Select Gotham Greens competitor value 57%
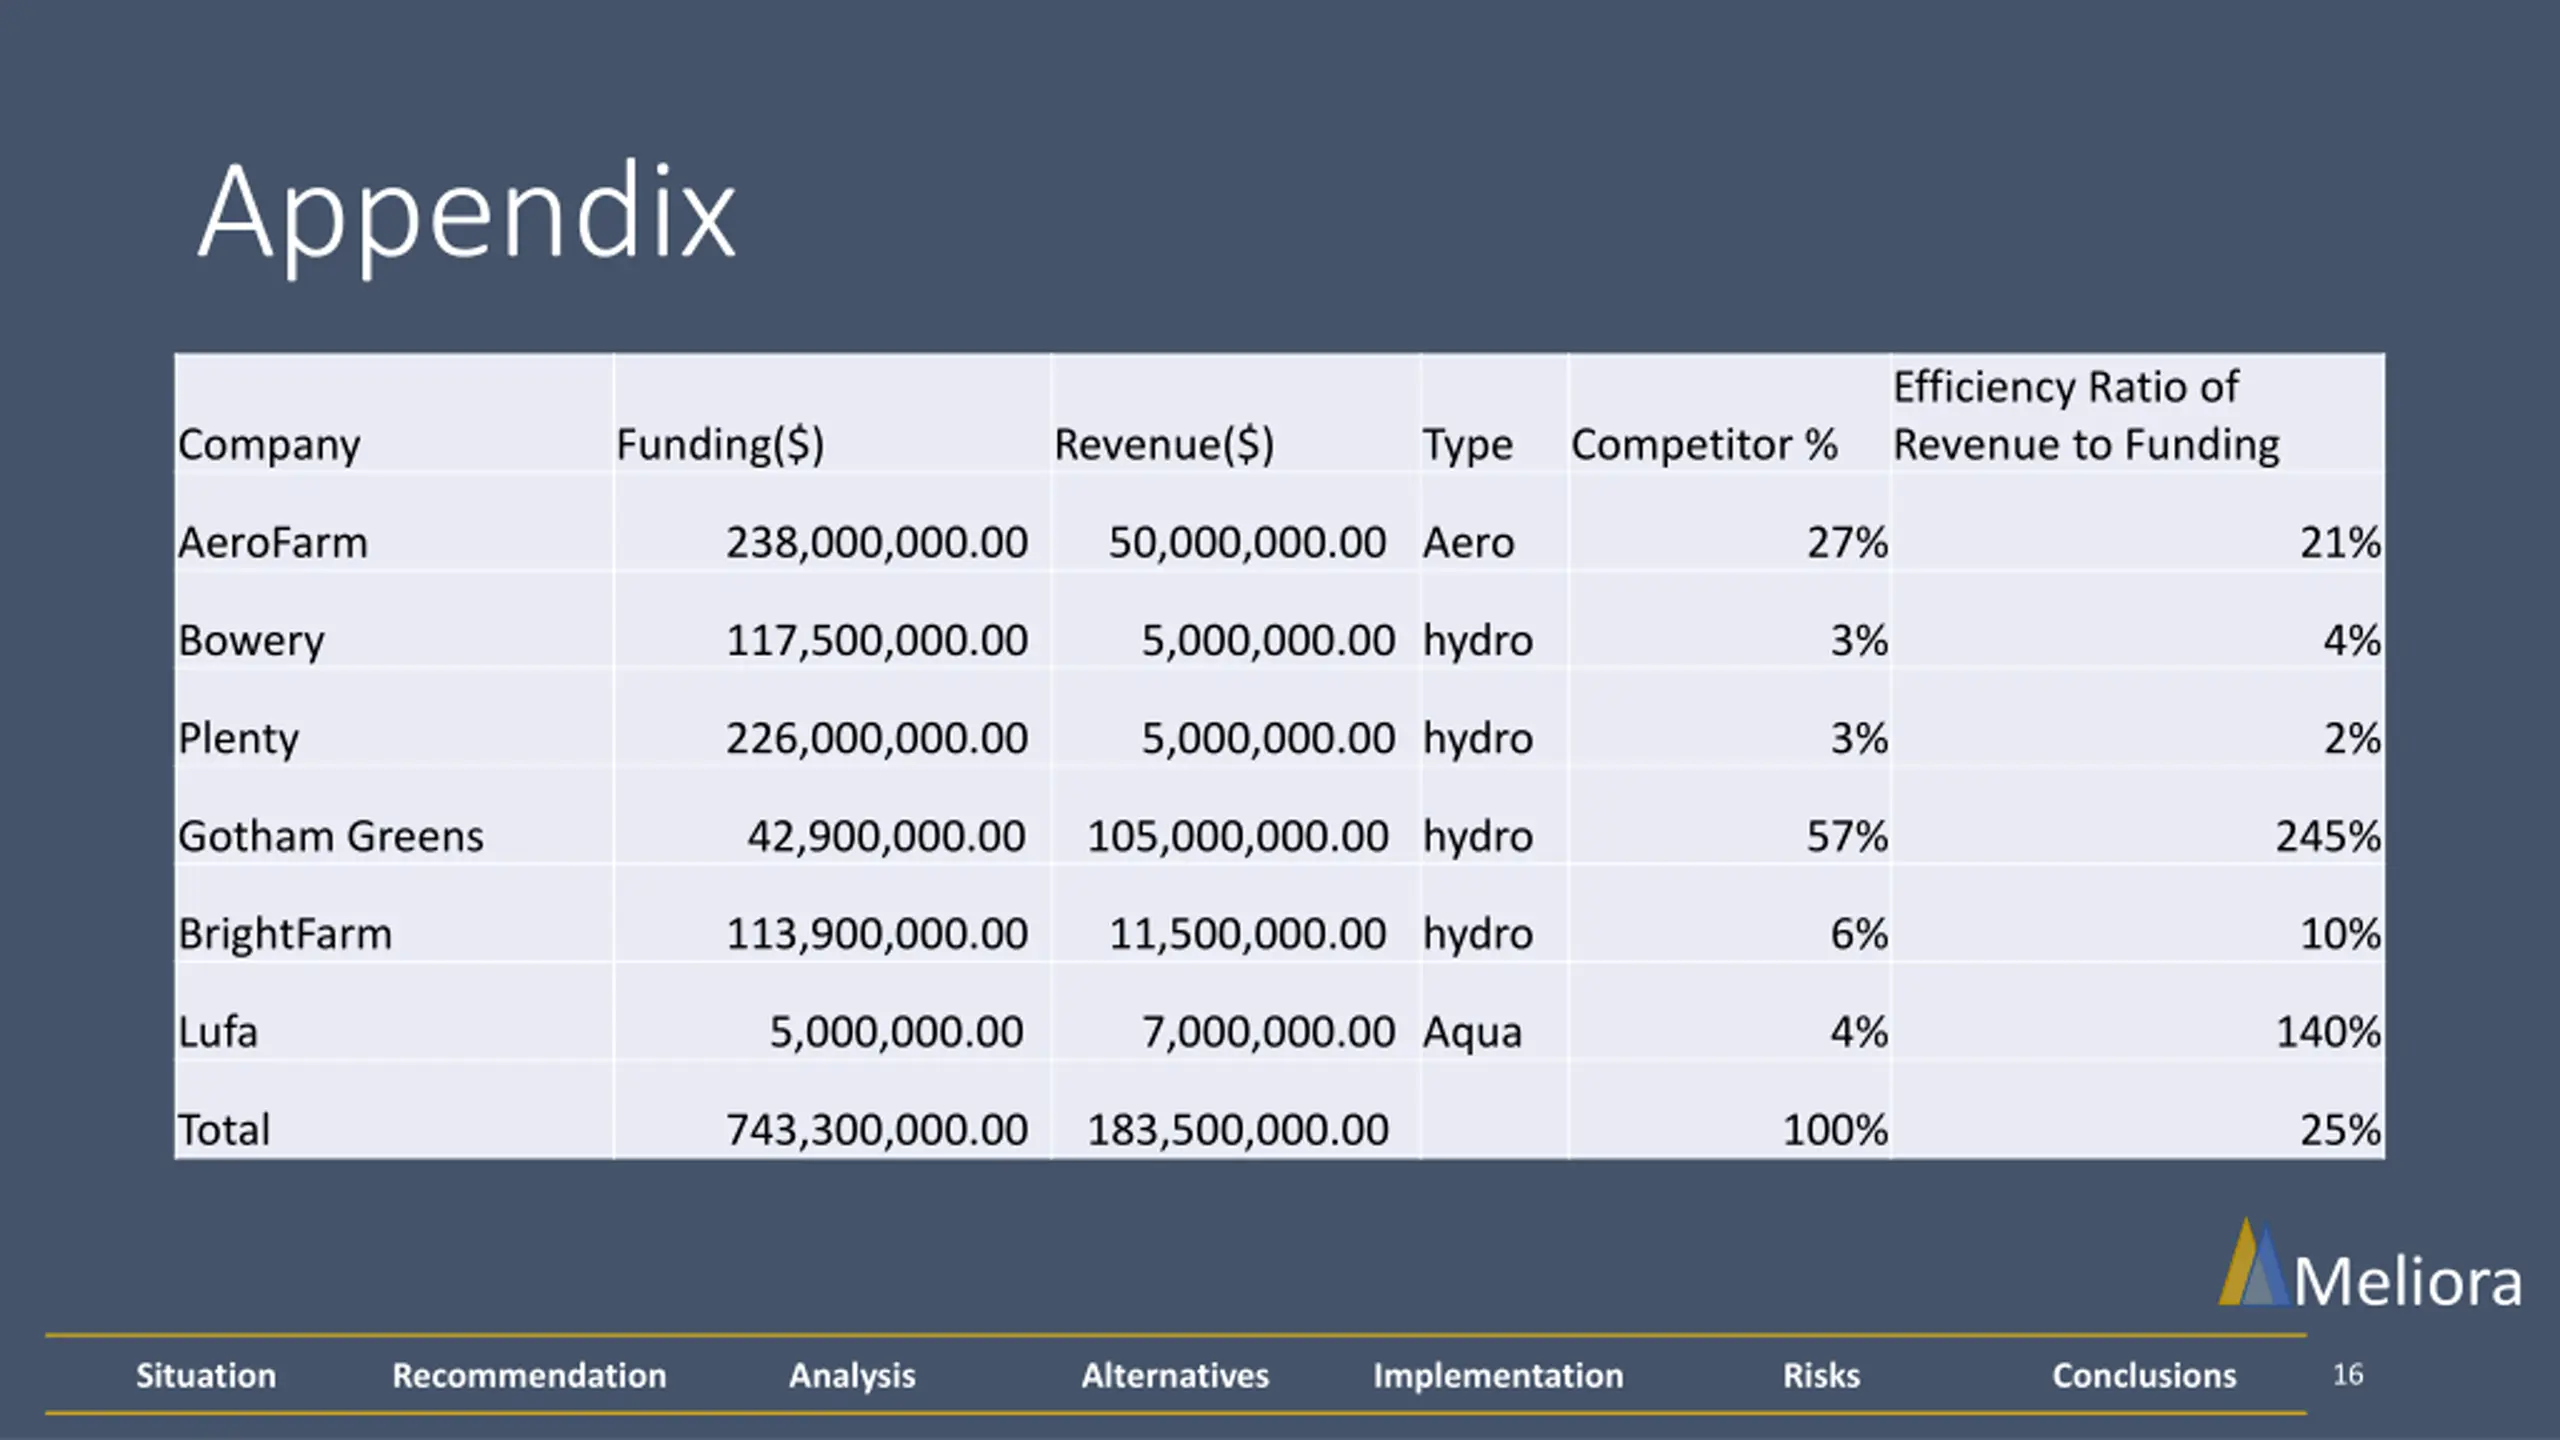The width and height of the screenshot is (2560, 1440). click(1847, 836)
